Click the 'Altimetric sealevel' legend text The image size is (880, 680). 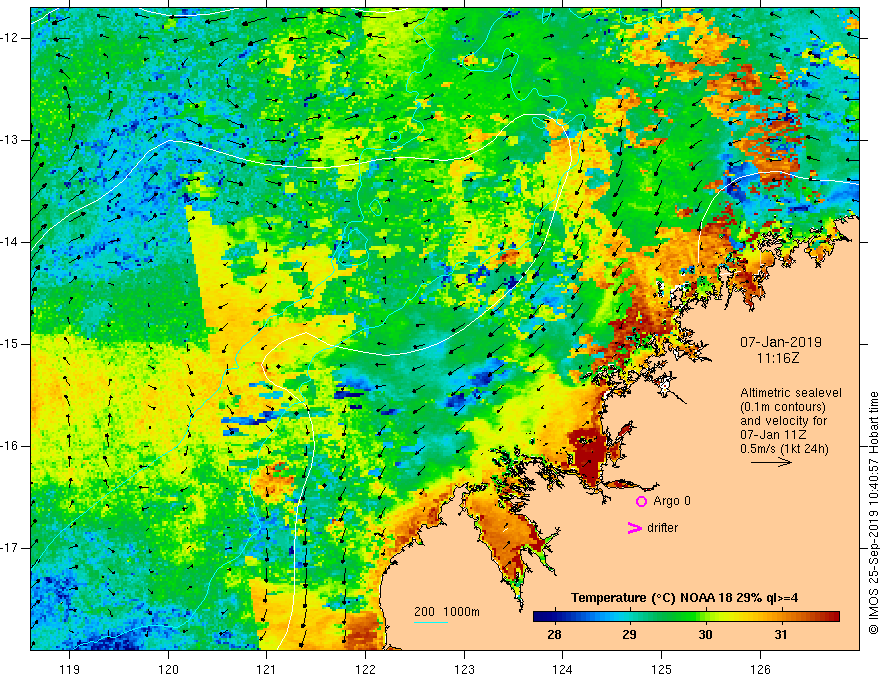point(791,393)
